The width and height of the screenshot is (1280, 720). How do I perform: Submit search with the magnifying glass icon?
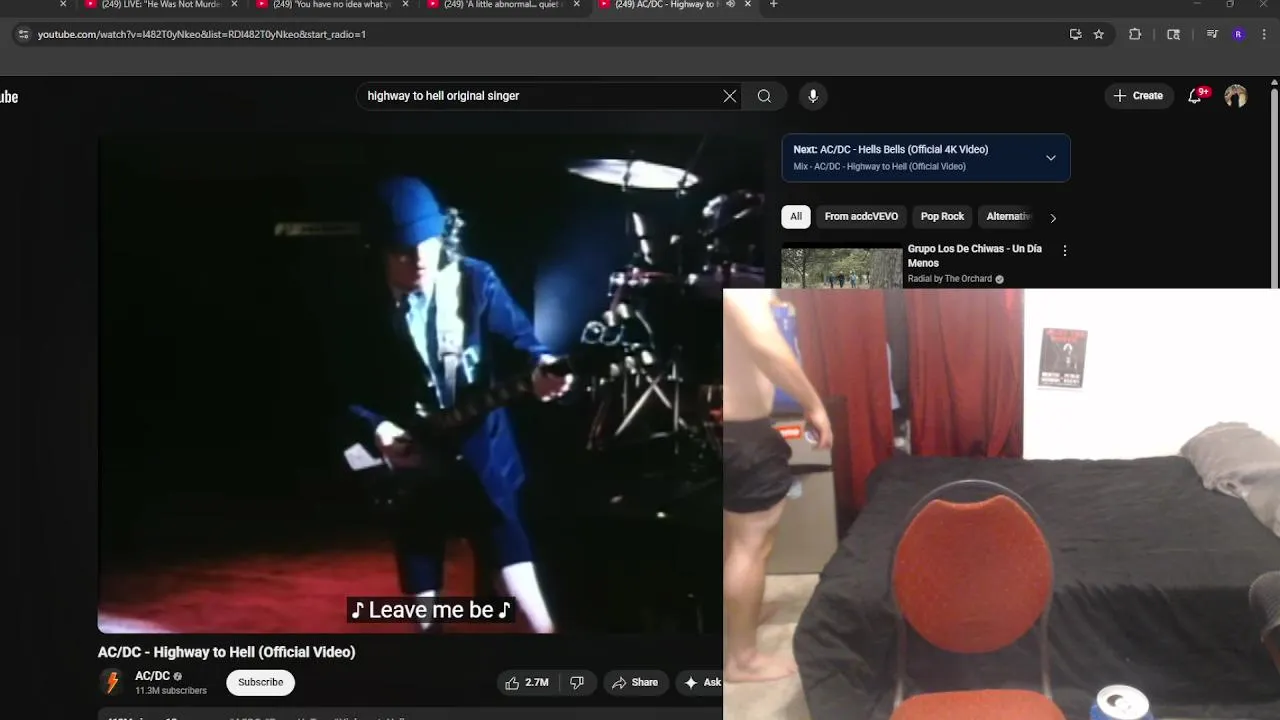[764, 96]
